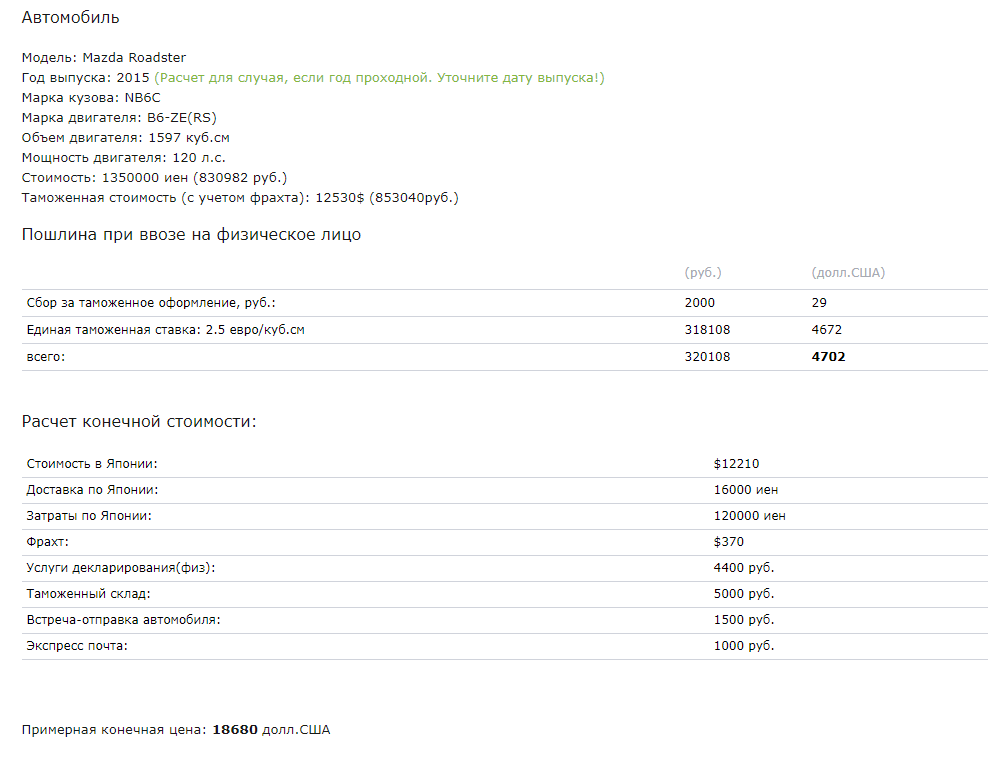Click 'Мощность двигателя: 120 л.с.' line

(x=123, y=157)
